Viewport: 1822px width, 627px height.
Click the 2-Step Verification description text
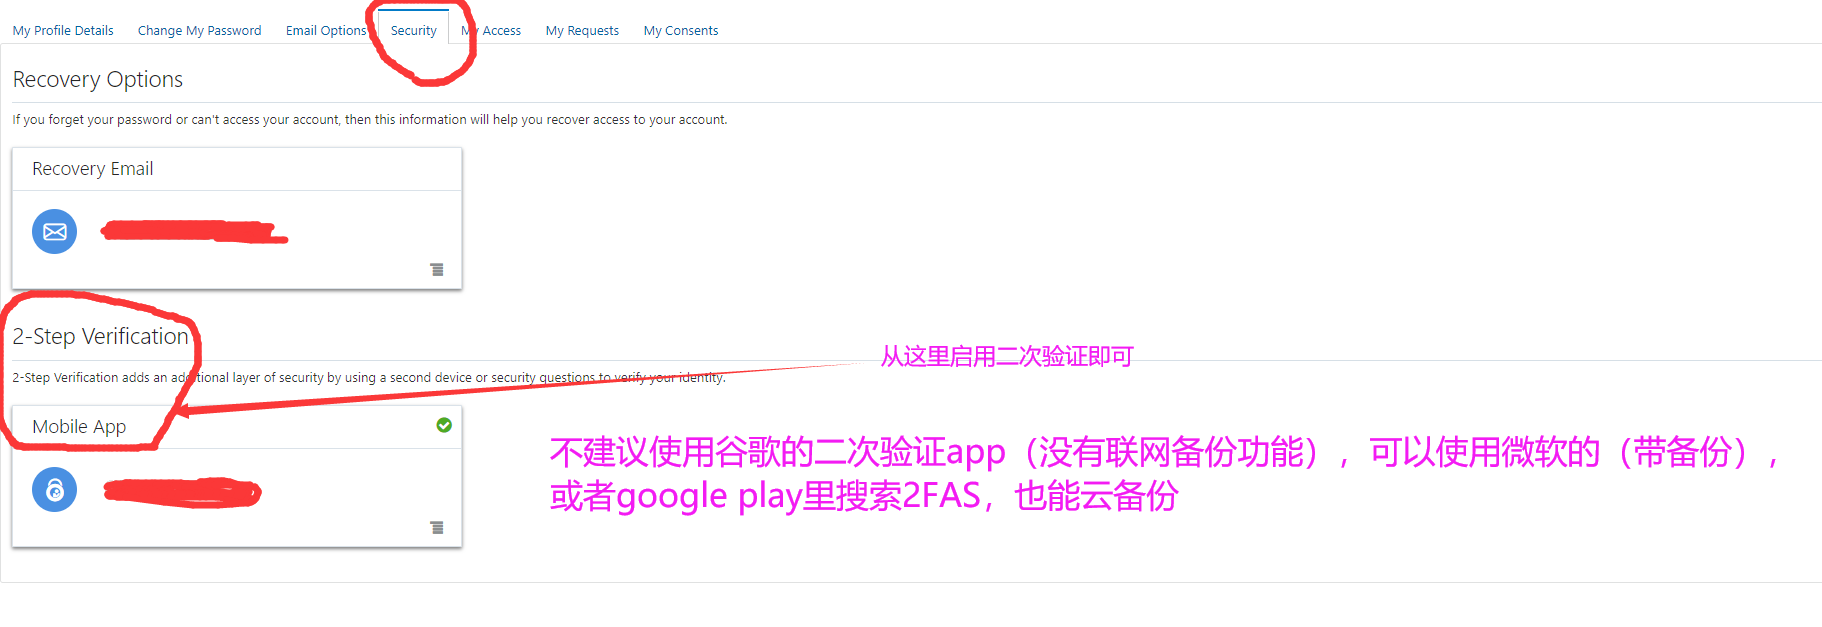coord(369,378)
